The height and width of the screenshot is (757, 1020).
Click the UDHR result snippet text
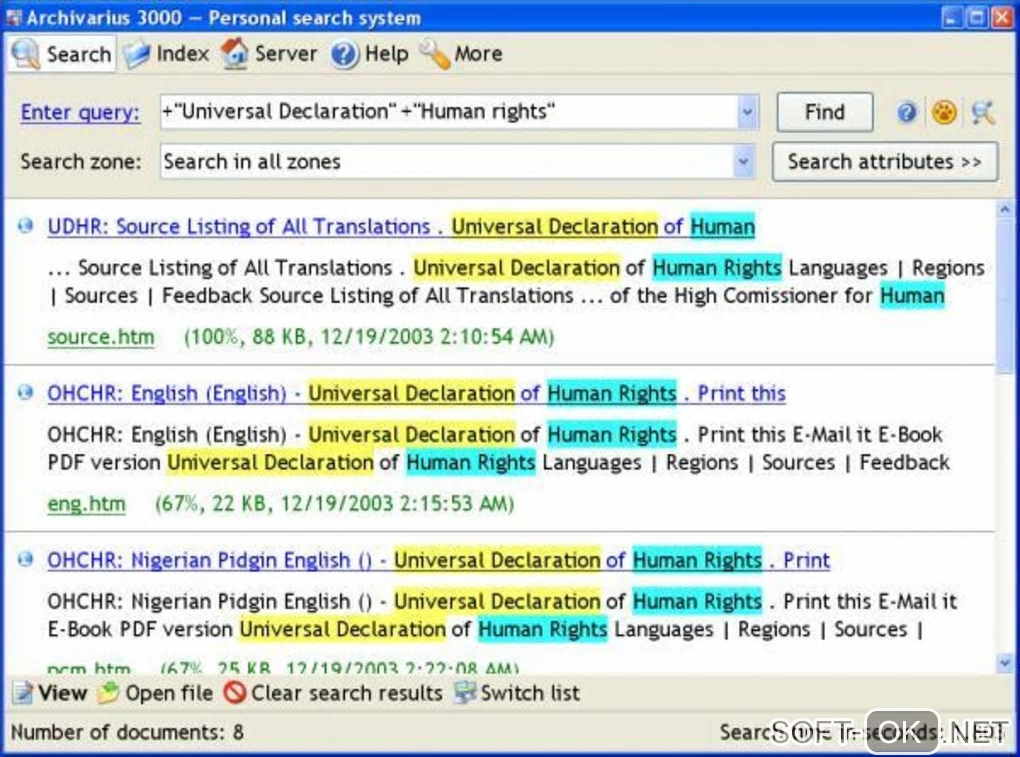516,282
